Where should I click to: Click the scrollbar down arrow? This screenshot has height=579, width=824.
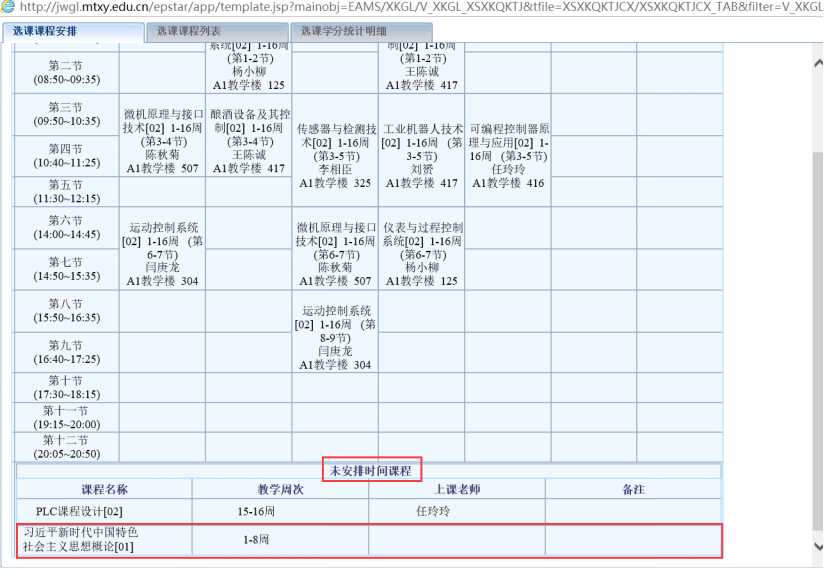(x=816, y=570)
